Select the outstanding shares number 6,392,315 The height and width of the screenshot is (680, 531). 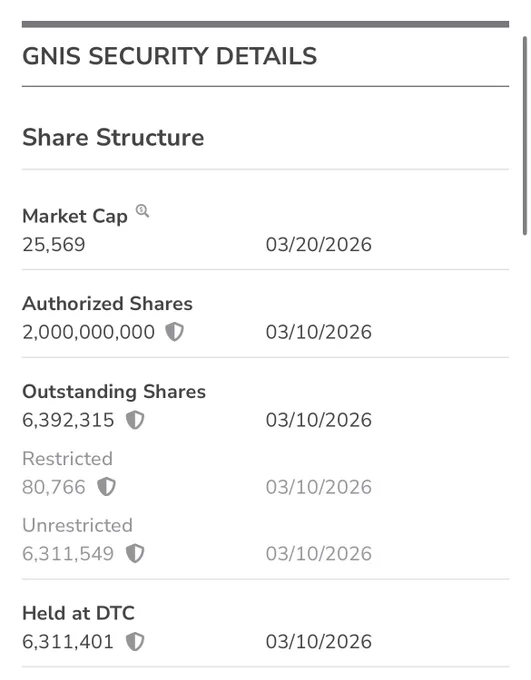[x=68, y=420]
